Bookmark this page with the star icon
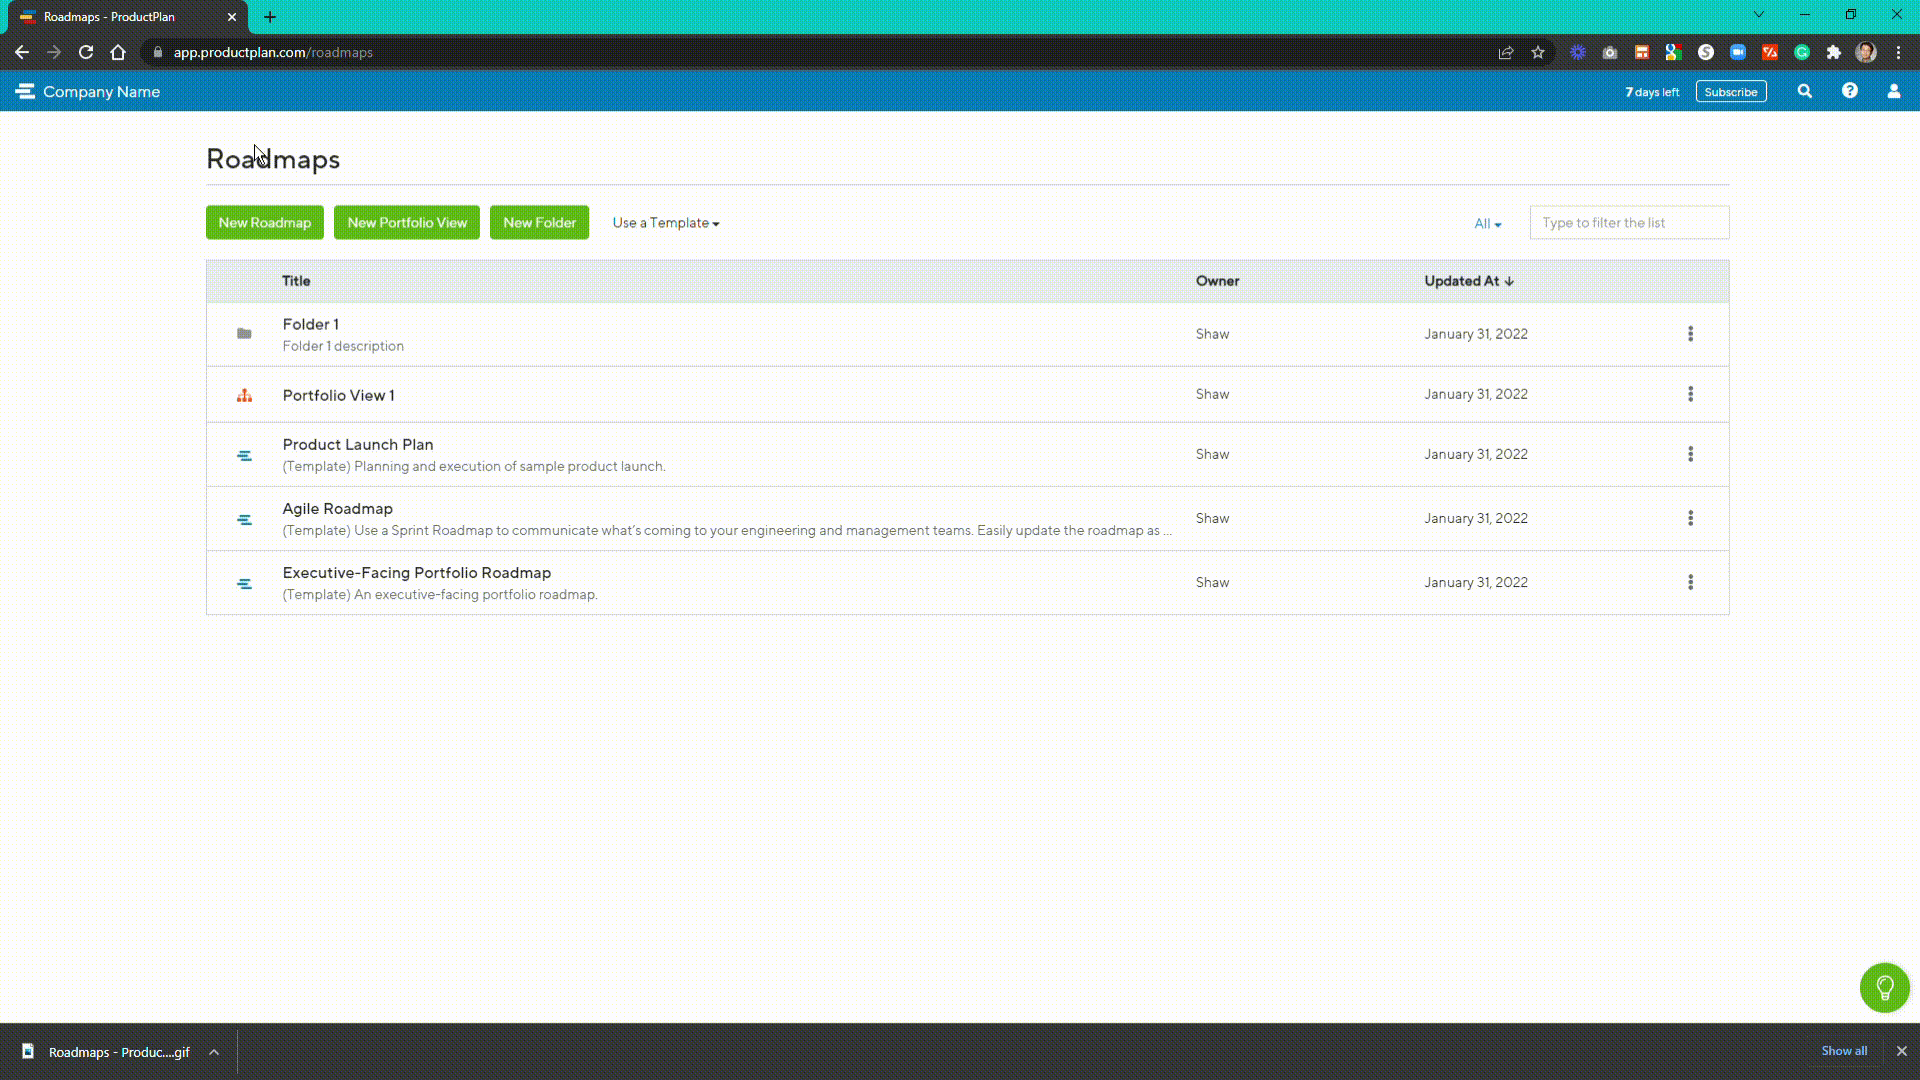 [x=1538, y=52]
